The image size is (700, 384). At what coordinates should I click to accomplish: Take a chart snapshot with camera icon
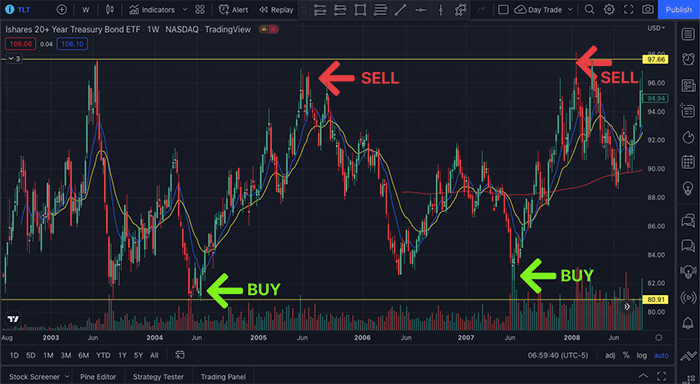pyautogui.click(x=648, y=9)
